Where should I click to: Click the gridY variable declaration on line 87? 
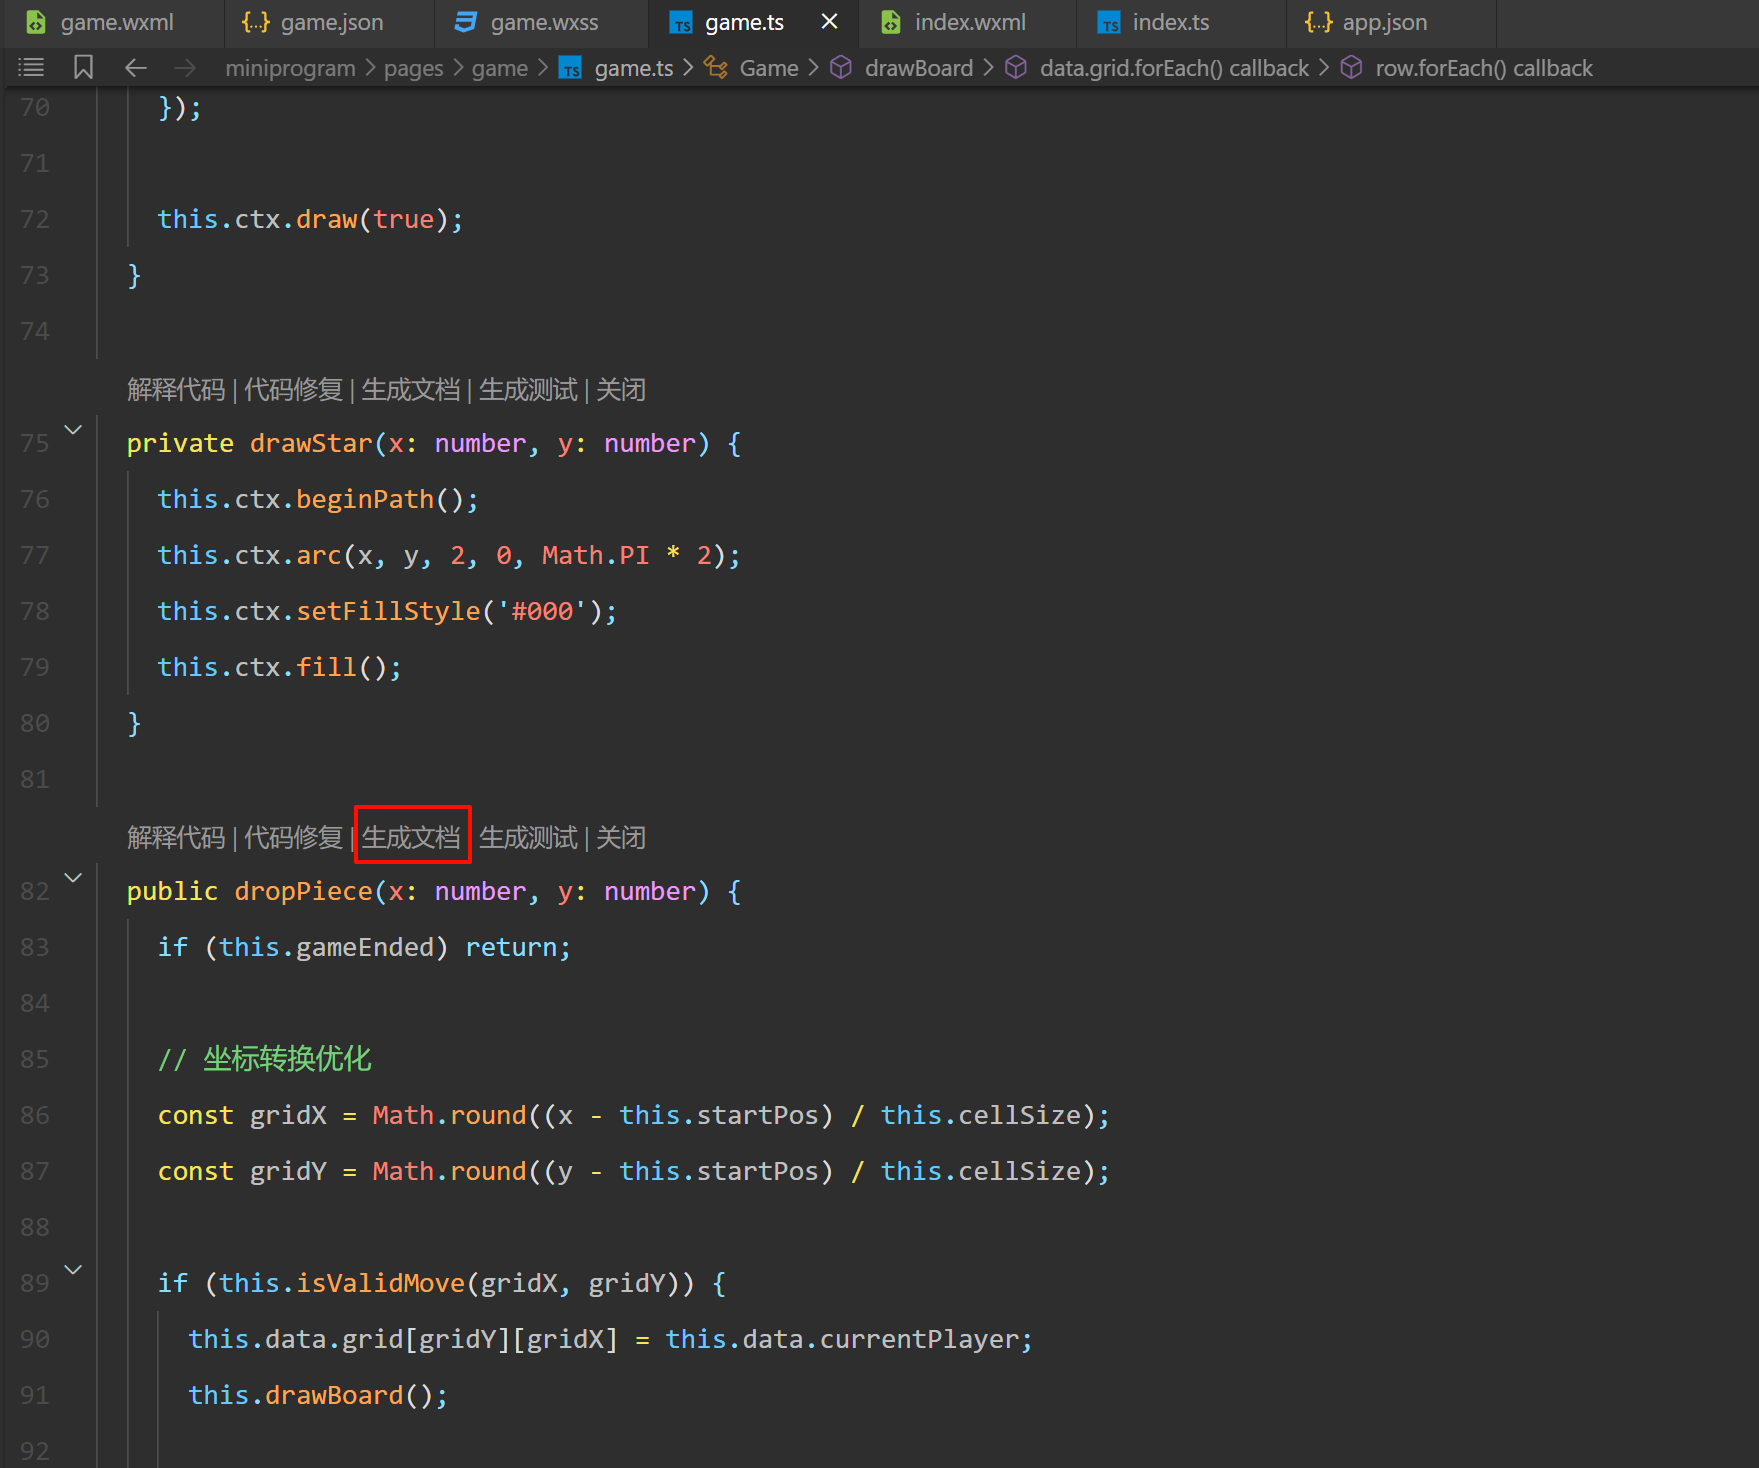(x=288, y=1171)
